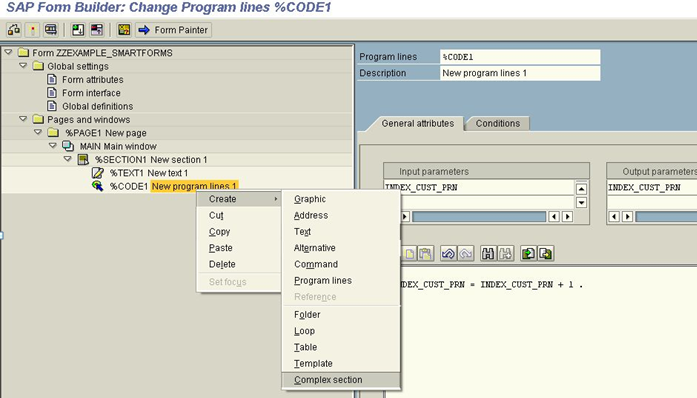Open Find with the binoculars icon
The image size is (697, 398).
tap(488, 253)
